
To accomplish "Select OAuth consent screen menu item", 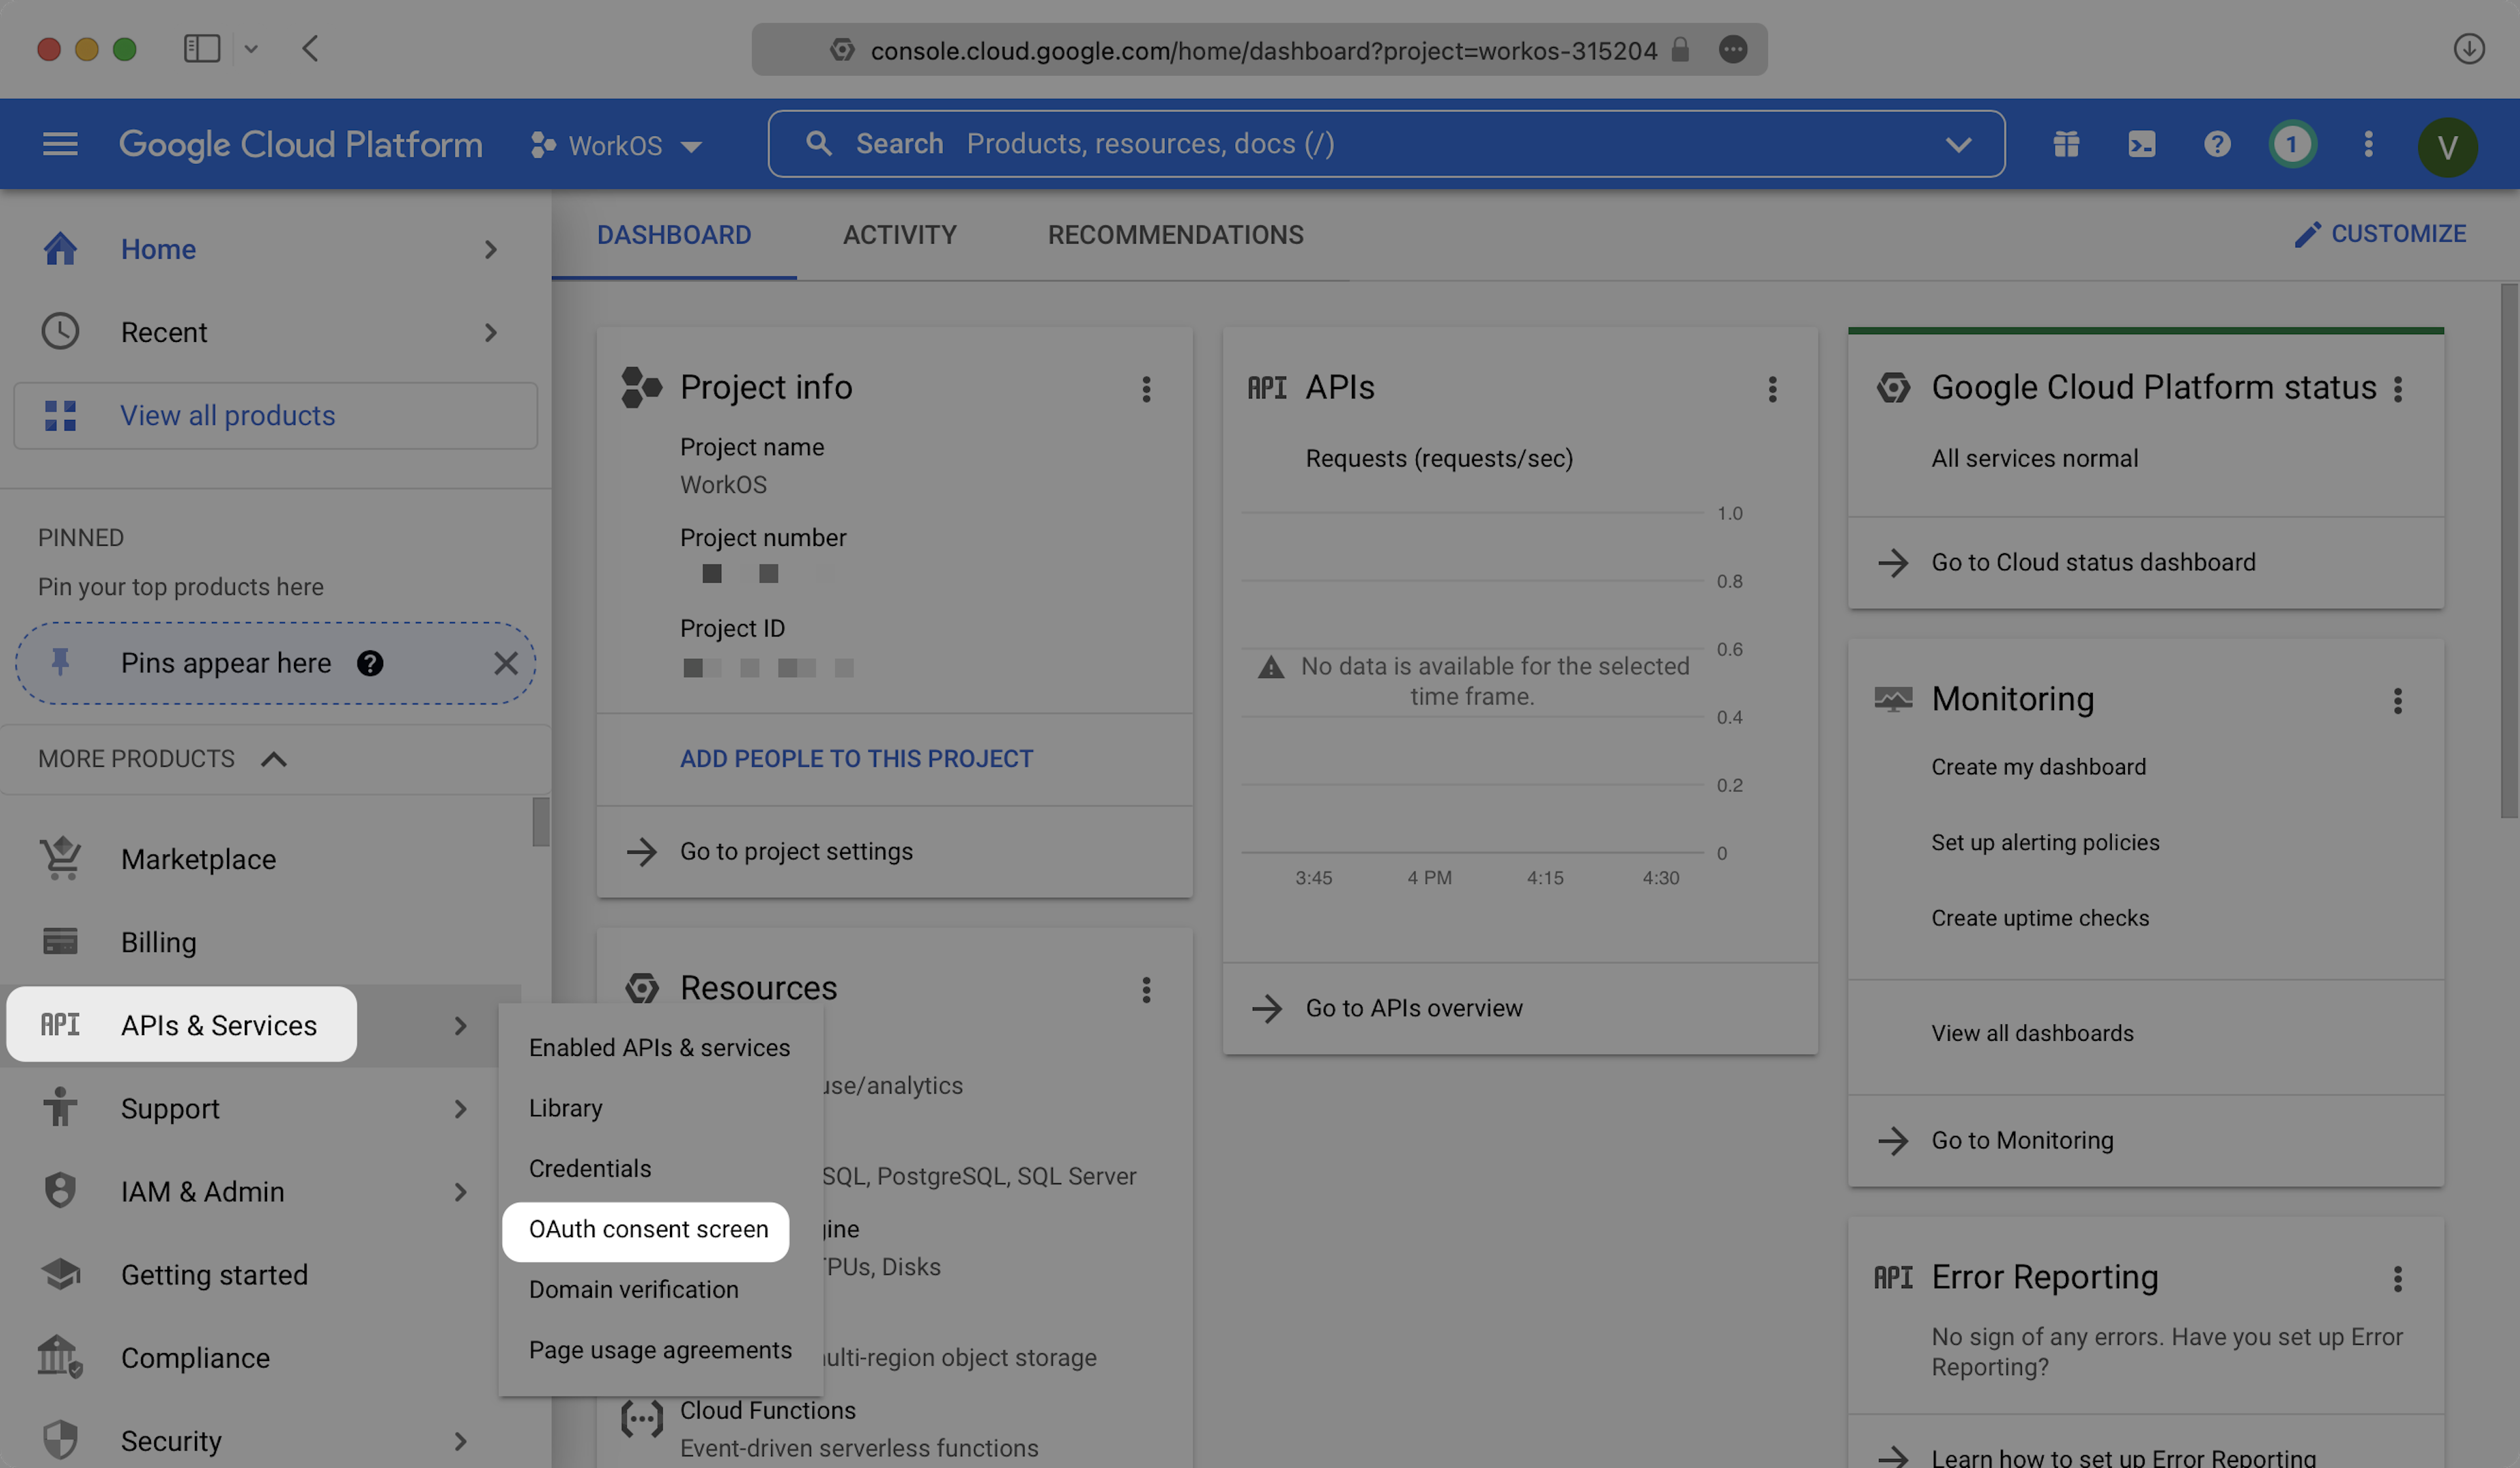I will pyautogui.click(x=648, y=1229).
